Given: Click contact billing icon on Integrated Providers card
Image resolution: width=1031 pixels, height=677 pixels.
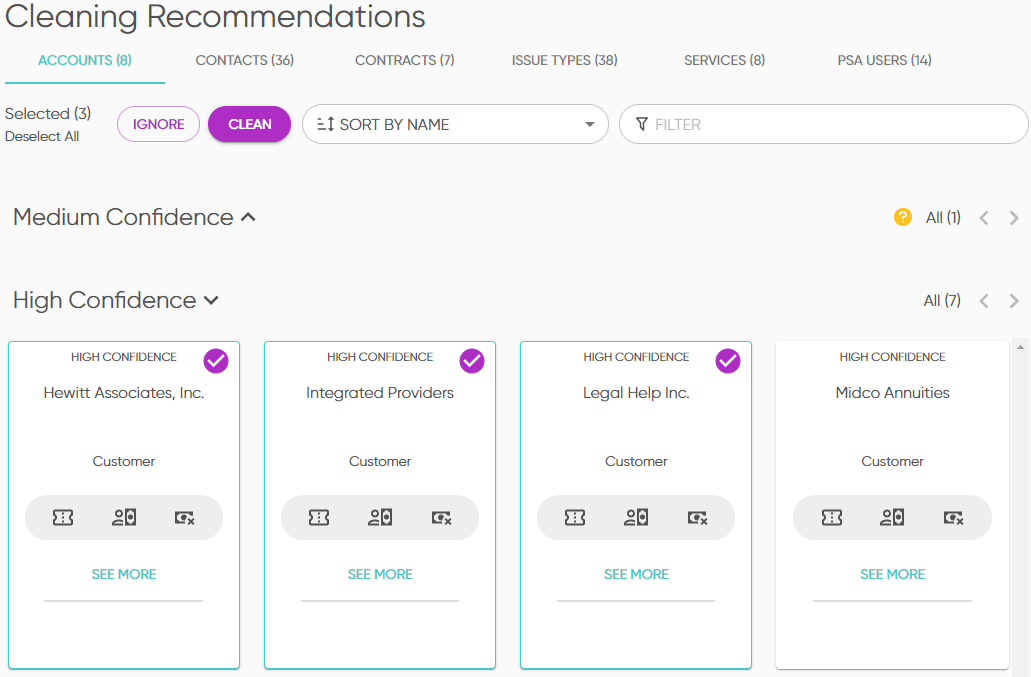Looking at the screenshot, I should pos(380,518).
